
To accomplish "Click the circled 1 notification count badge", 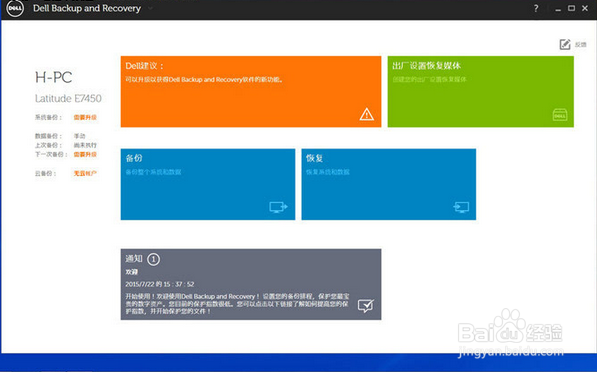I will pos(153,259).
